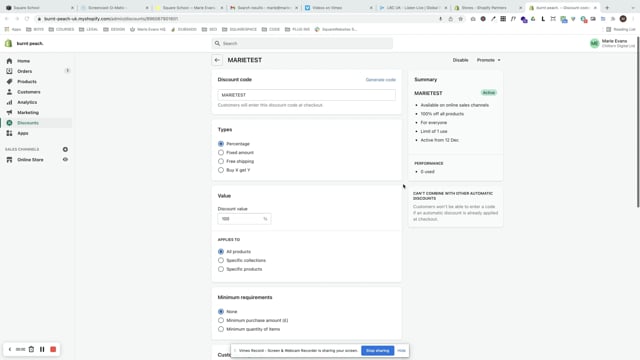Apply discount to All products
Viewport: 640px width, 360px height.
(x=221, y=251)
